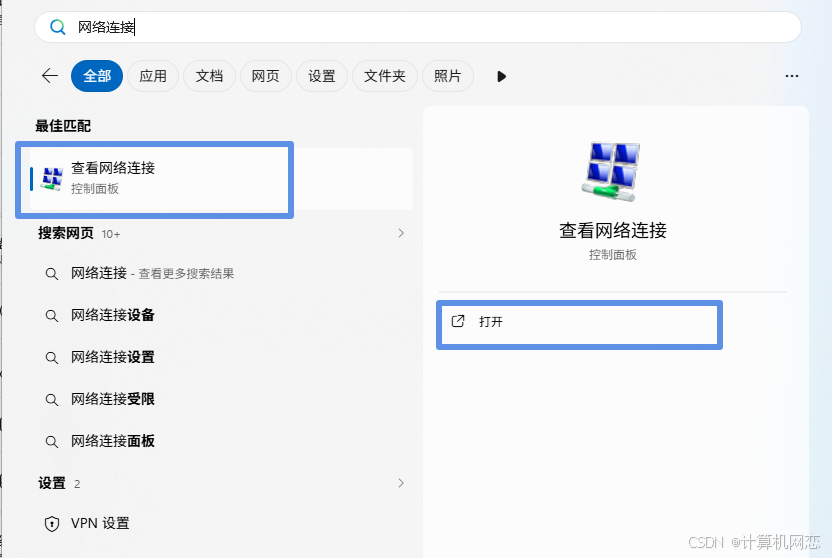The width and height of the screenshot is (832, 558).
Task: Click the large network icon in preview pane
Action: (x=611, y=172)
